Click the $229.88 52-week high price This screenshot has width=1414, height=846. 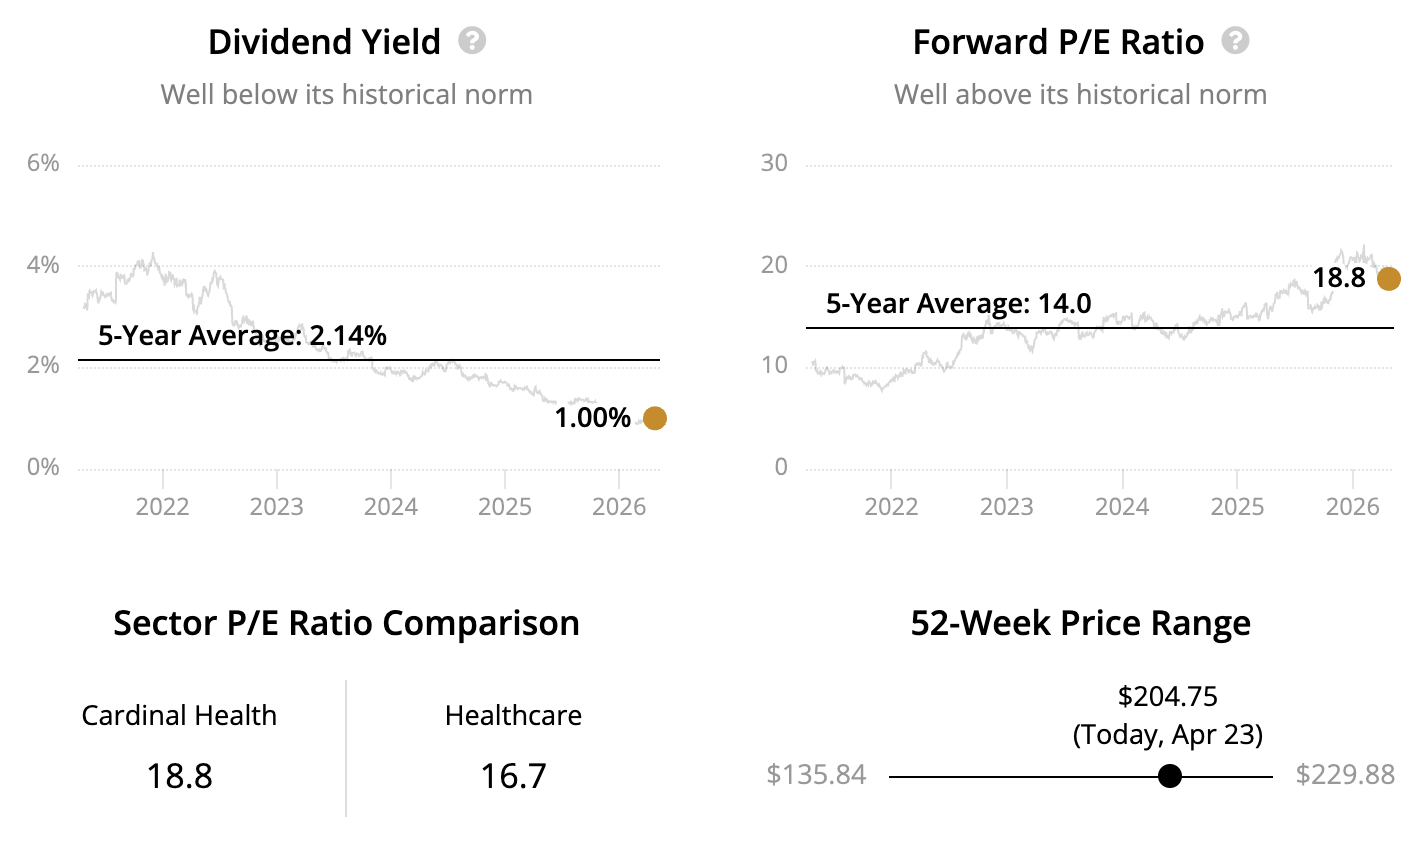(1345, 775)
